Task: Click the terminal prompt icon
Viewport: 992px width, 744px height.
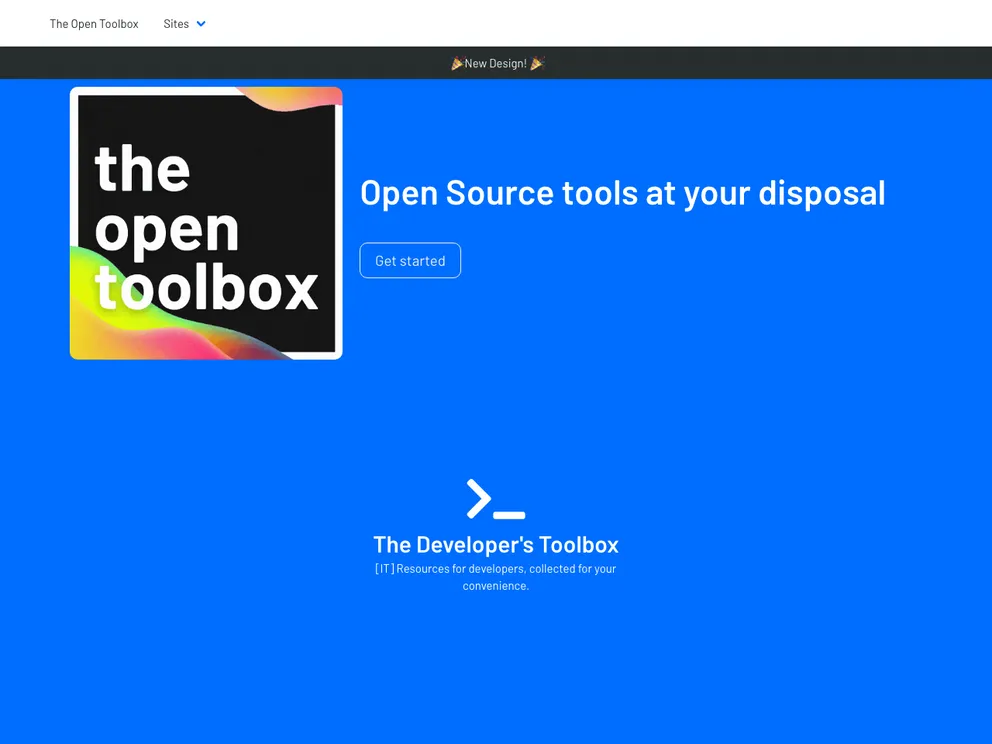Action: (x=495, y=499)
